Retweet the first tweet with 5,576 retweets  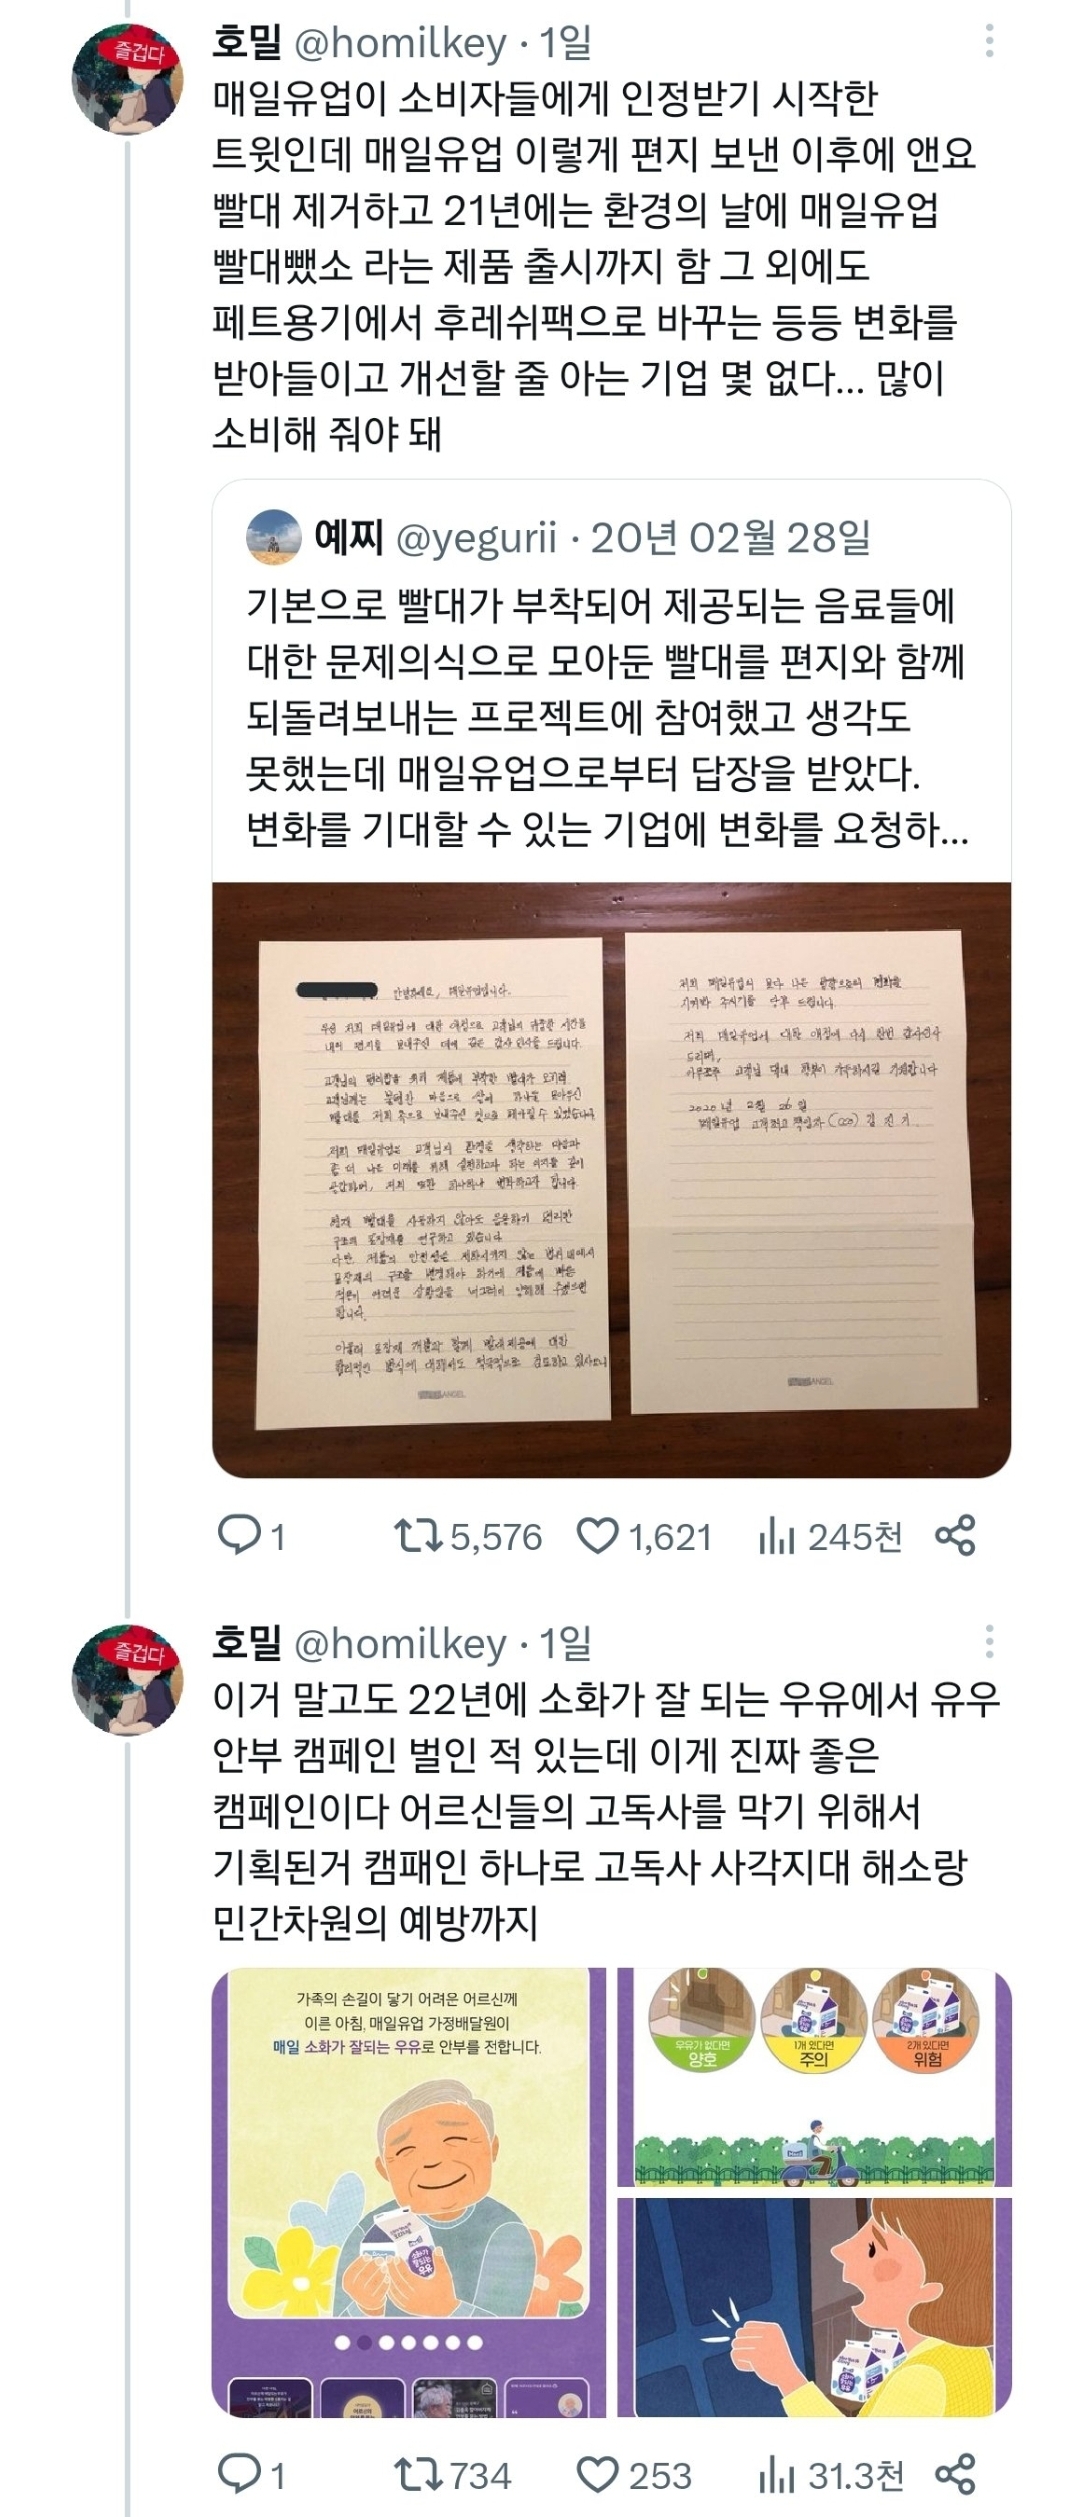pos(418,1536)
